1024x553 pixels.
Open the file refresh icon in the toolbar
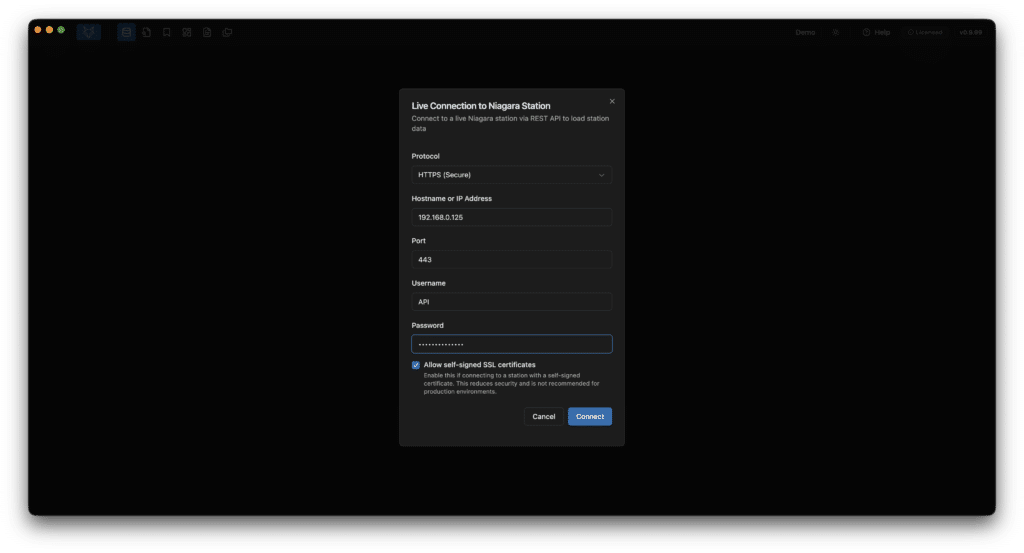[x=146, y=32]
